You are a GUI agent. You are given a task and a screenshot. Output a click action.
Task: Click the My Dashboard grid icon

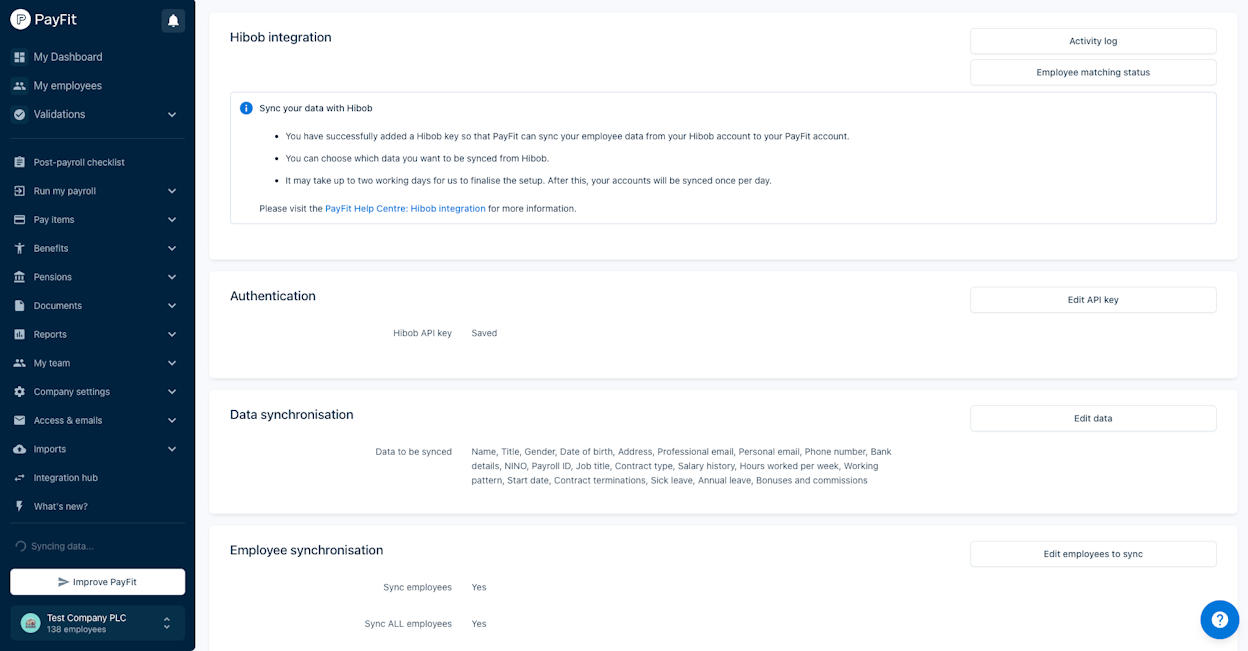(x=19, y=57)
